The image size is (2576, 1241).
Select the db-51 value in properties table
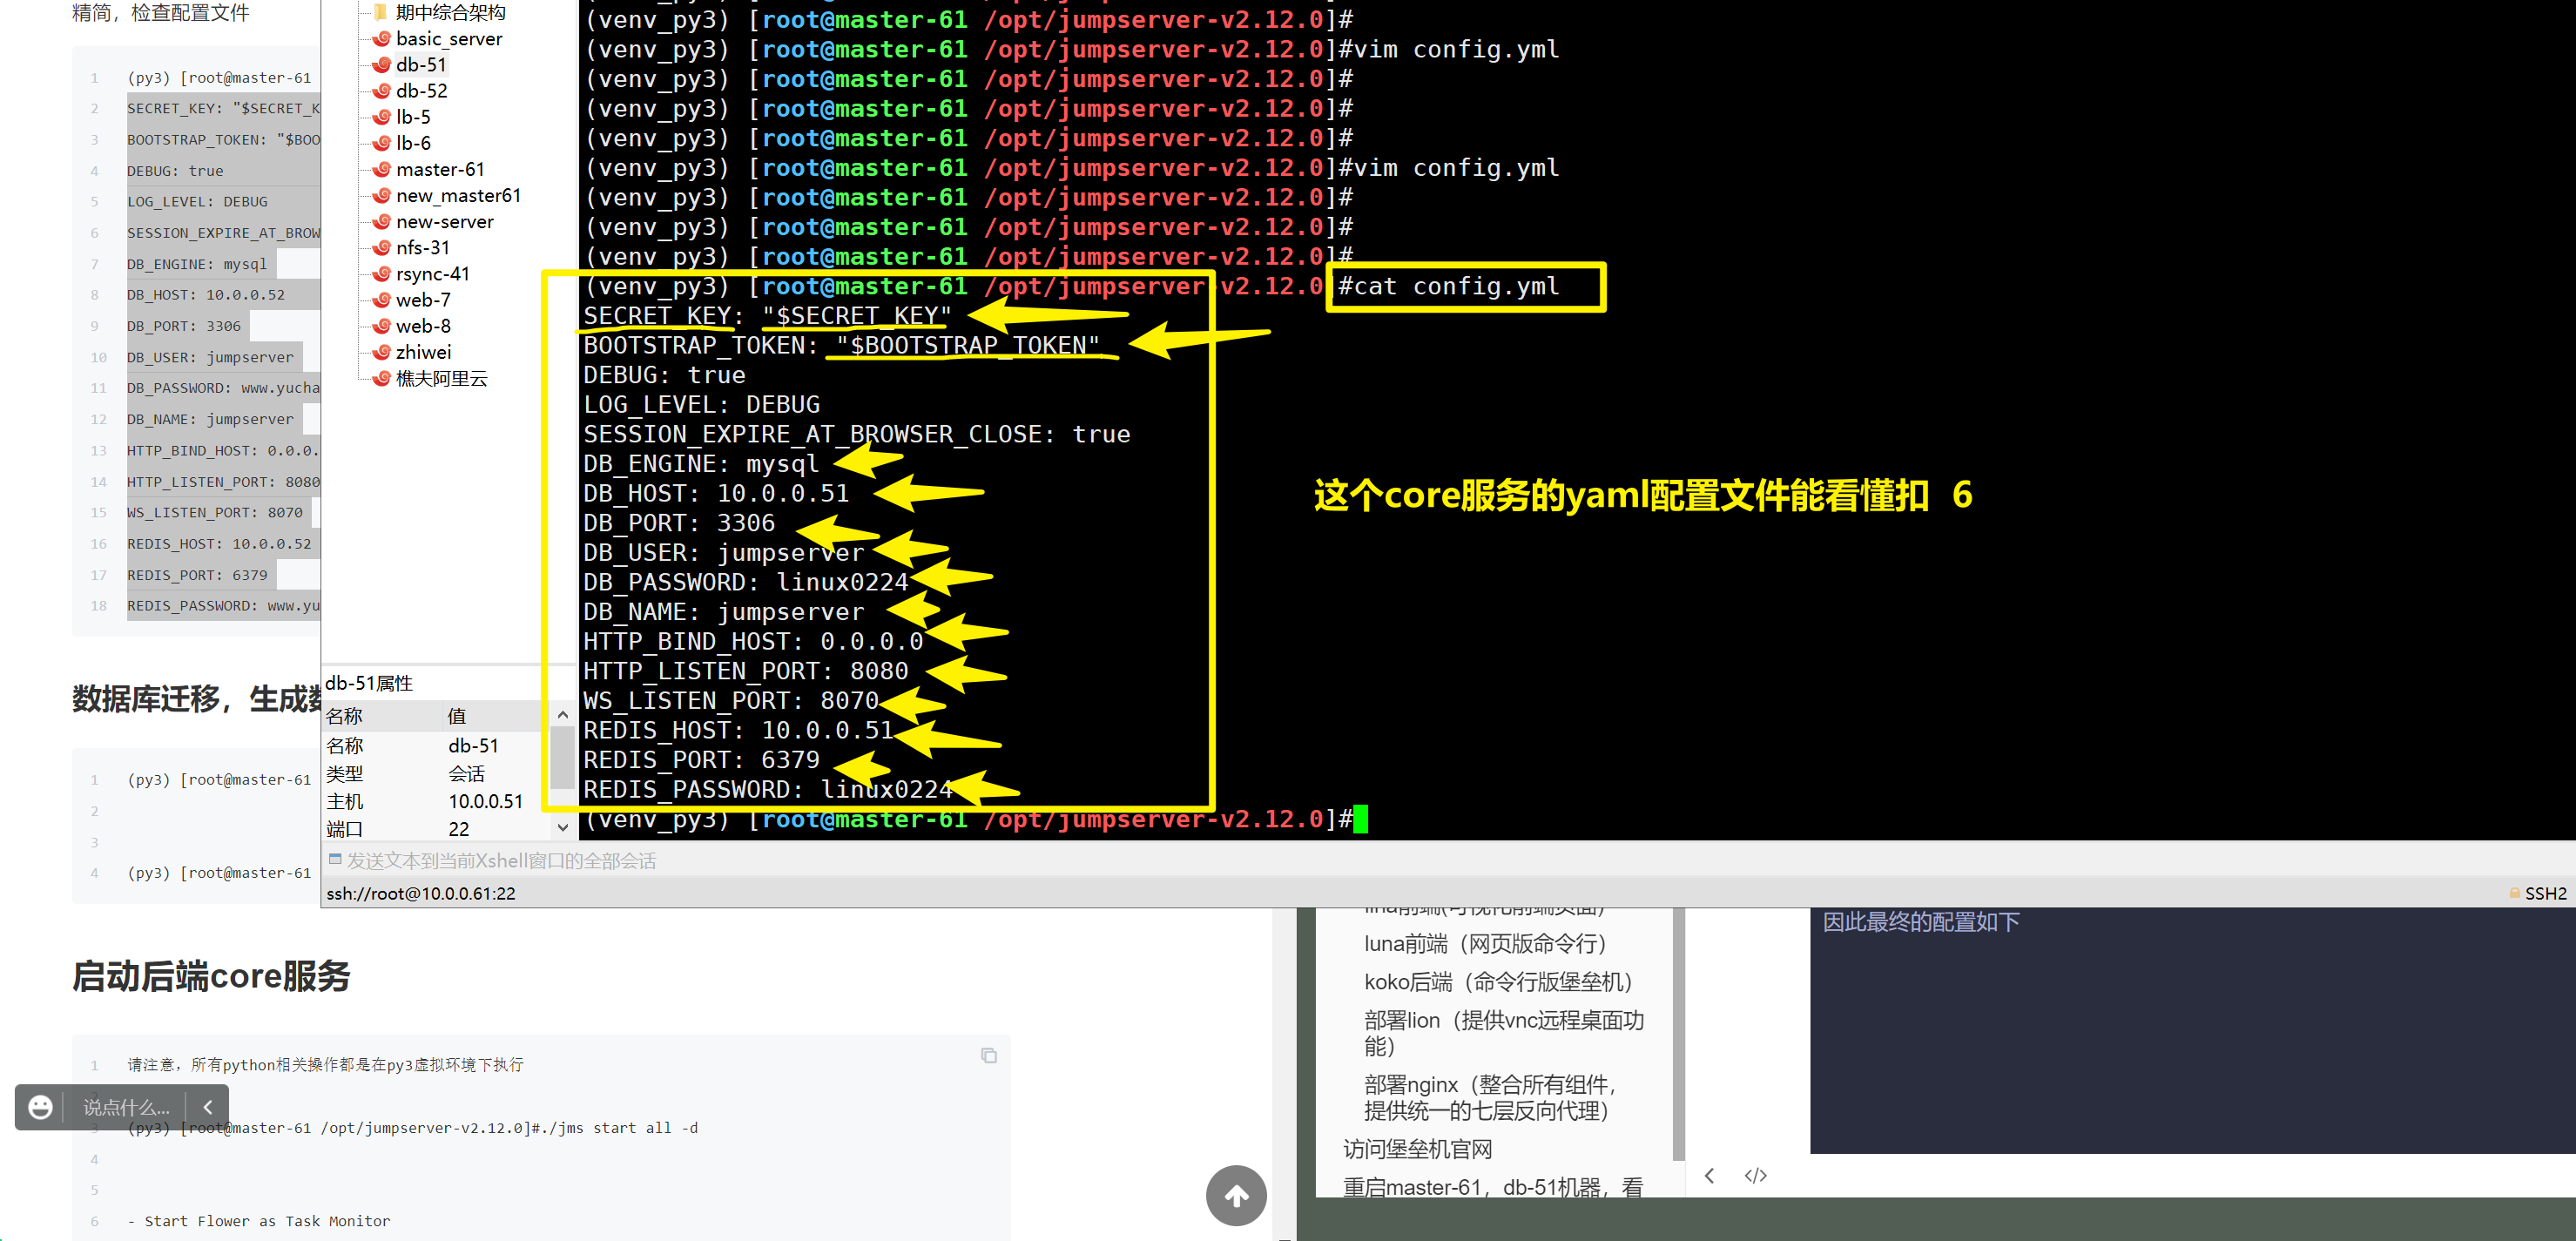(x=473, y=746)
